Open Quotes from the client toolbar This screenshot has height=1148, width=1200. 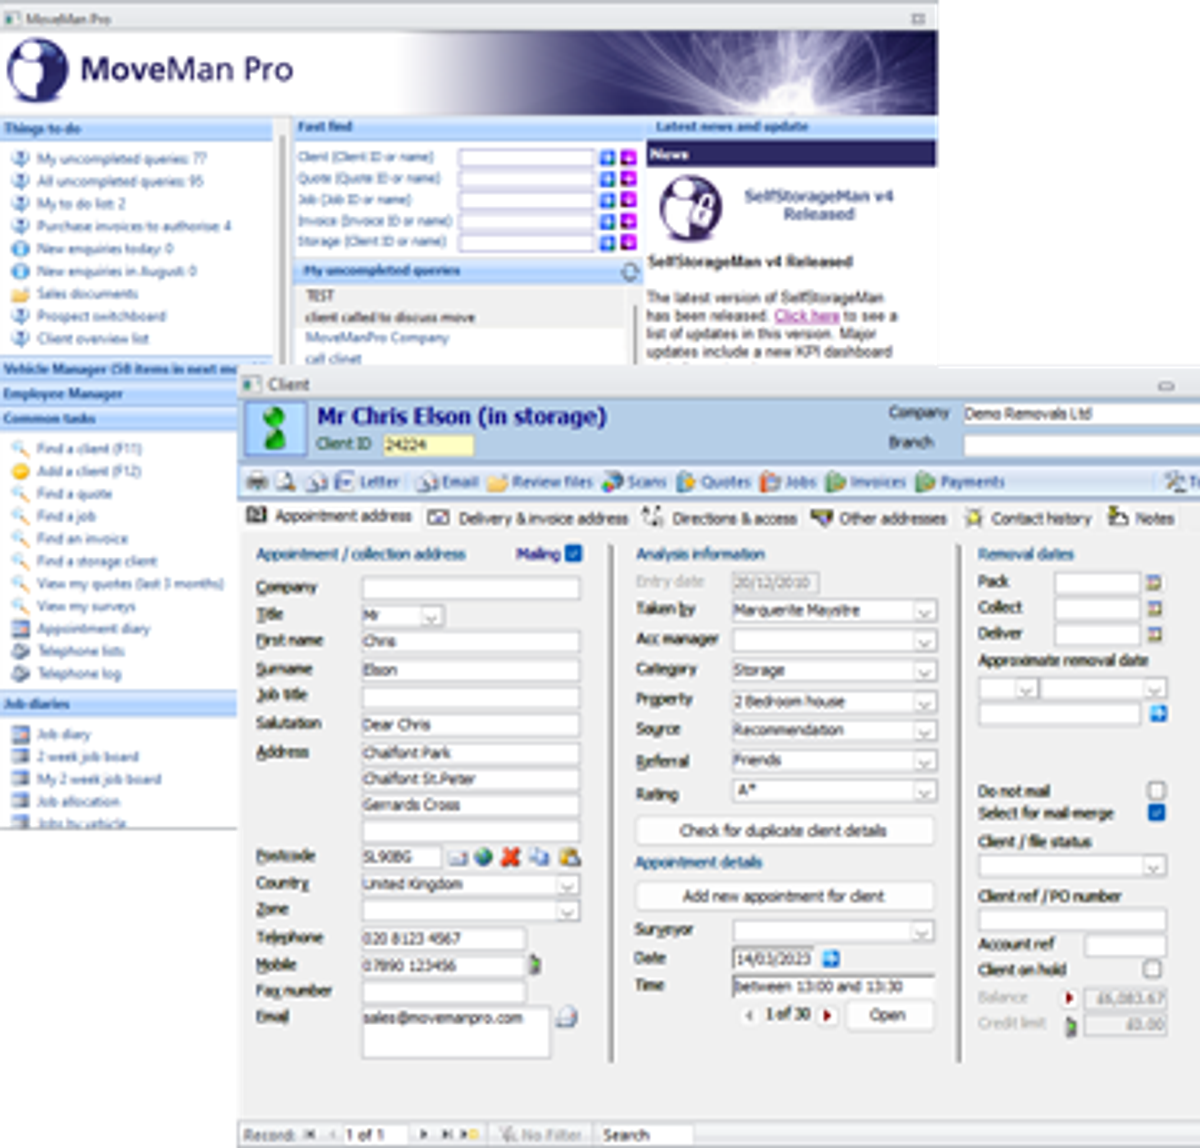click(x=713, y=482)
